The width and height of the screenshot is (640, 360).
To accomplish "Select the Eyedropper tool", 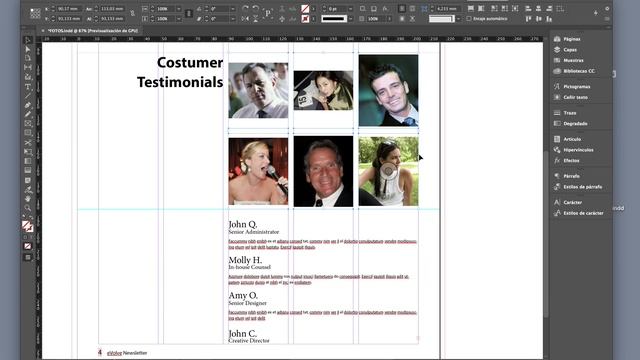I will click(x=28, y=190).
